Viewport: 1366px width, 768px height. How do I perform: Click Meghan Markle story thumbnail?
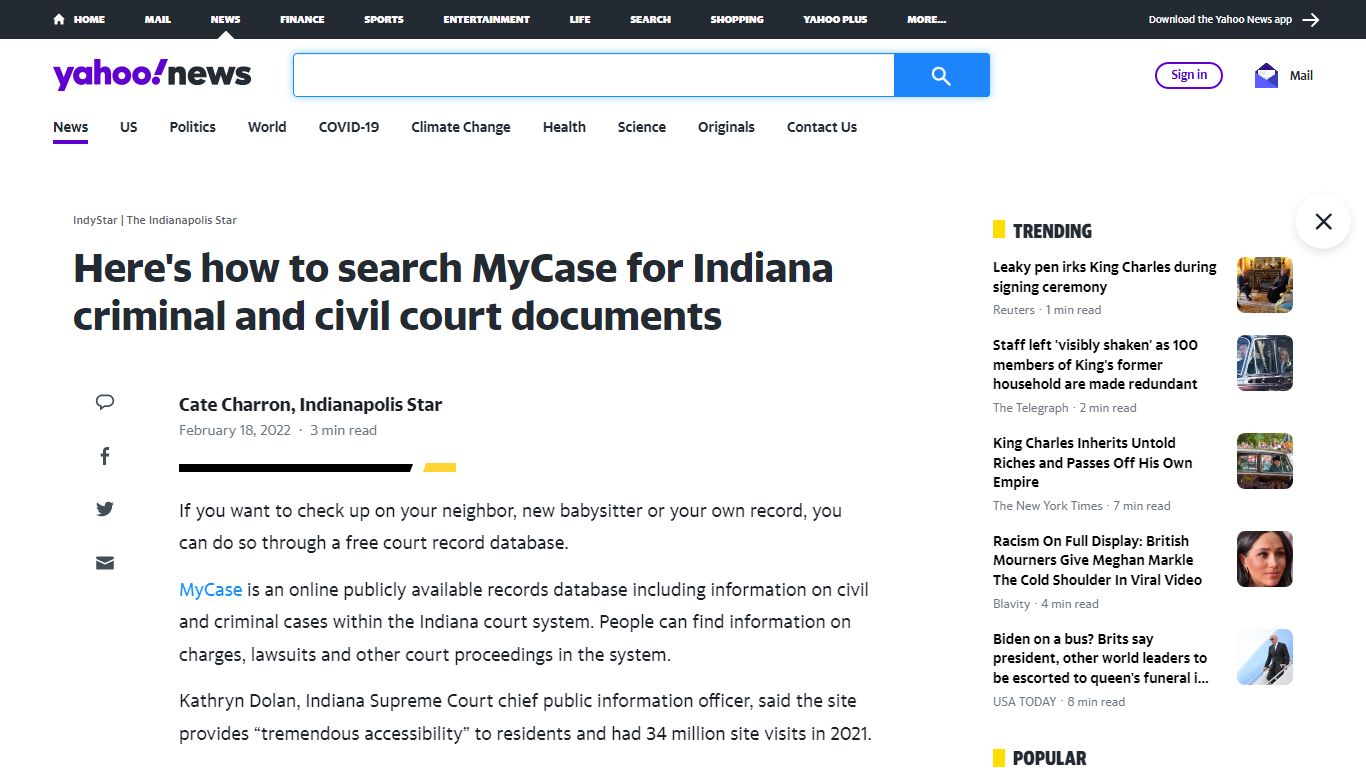[1265, 559]
